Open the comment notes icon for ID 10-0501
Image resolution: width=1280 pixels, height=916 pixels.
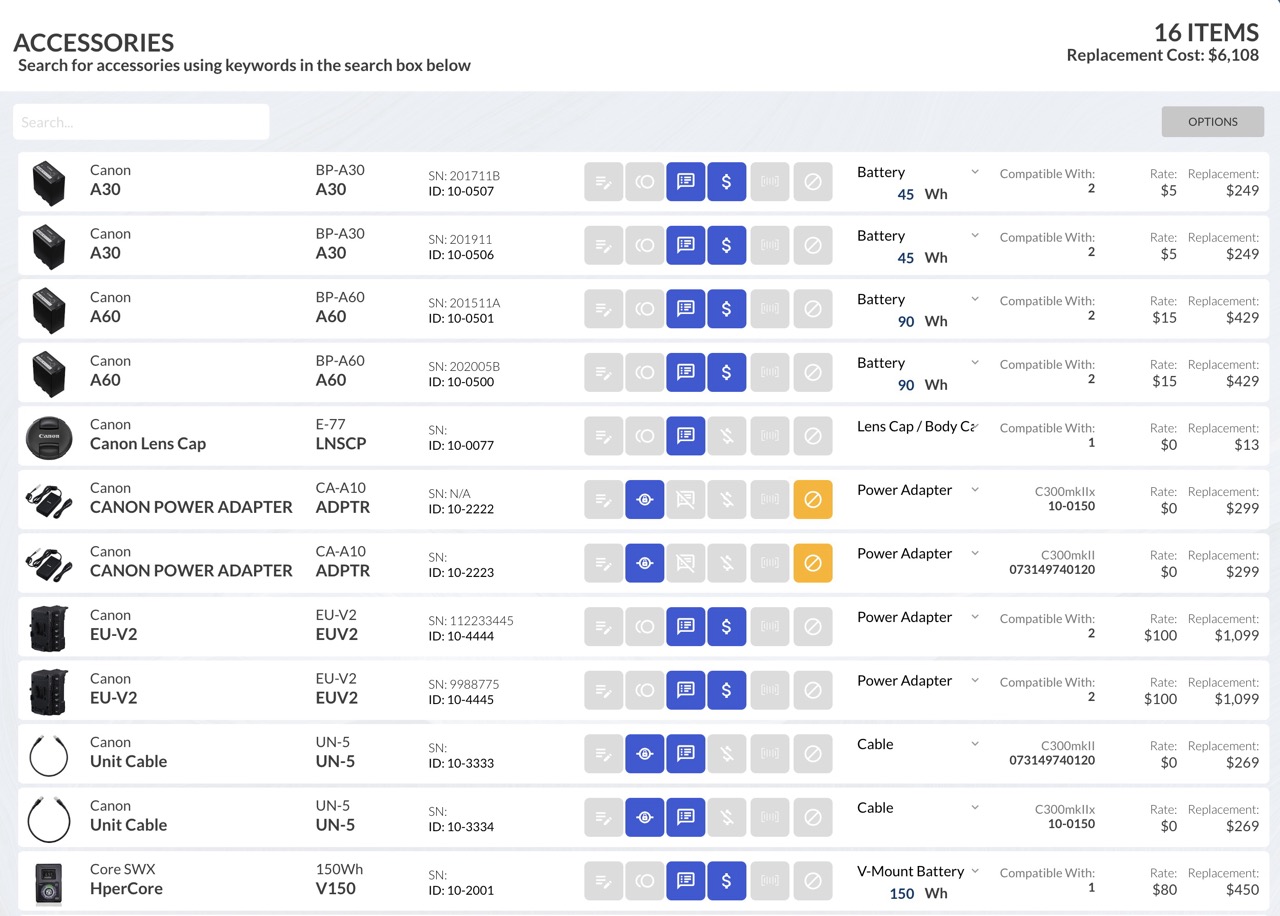point(686,309)
